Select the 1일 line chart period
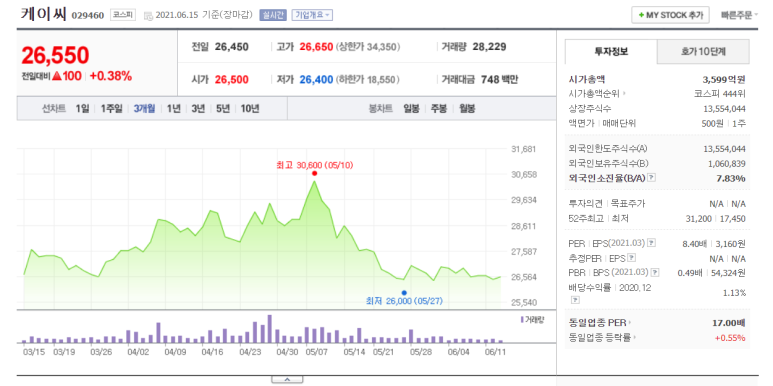Screen dimensions: 773x386 tap(82, 108)
